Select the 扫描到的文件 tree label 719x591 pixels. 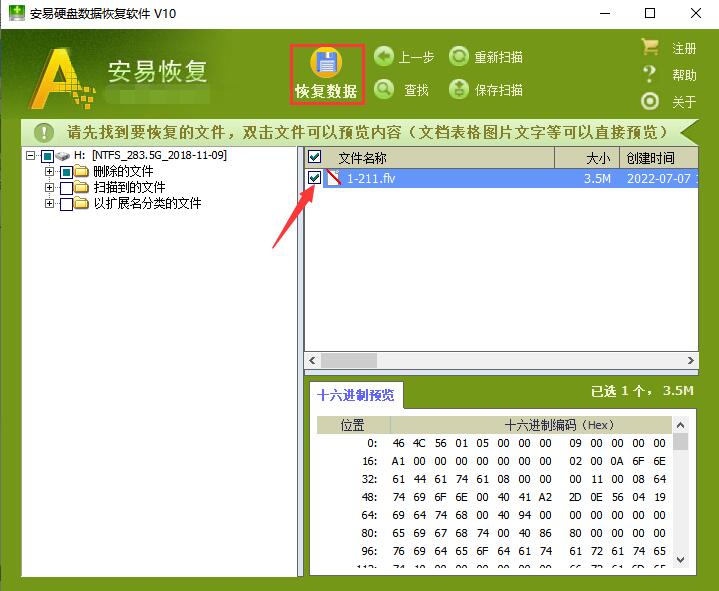[x=129, y=187]
